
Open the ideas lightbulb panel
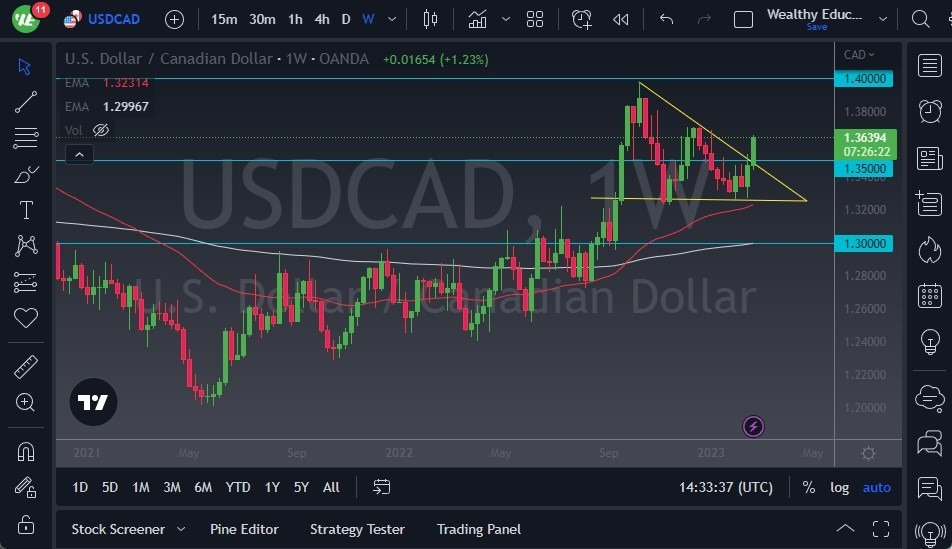pyautogui.click(x=930, y=341)
